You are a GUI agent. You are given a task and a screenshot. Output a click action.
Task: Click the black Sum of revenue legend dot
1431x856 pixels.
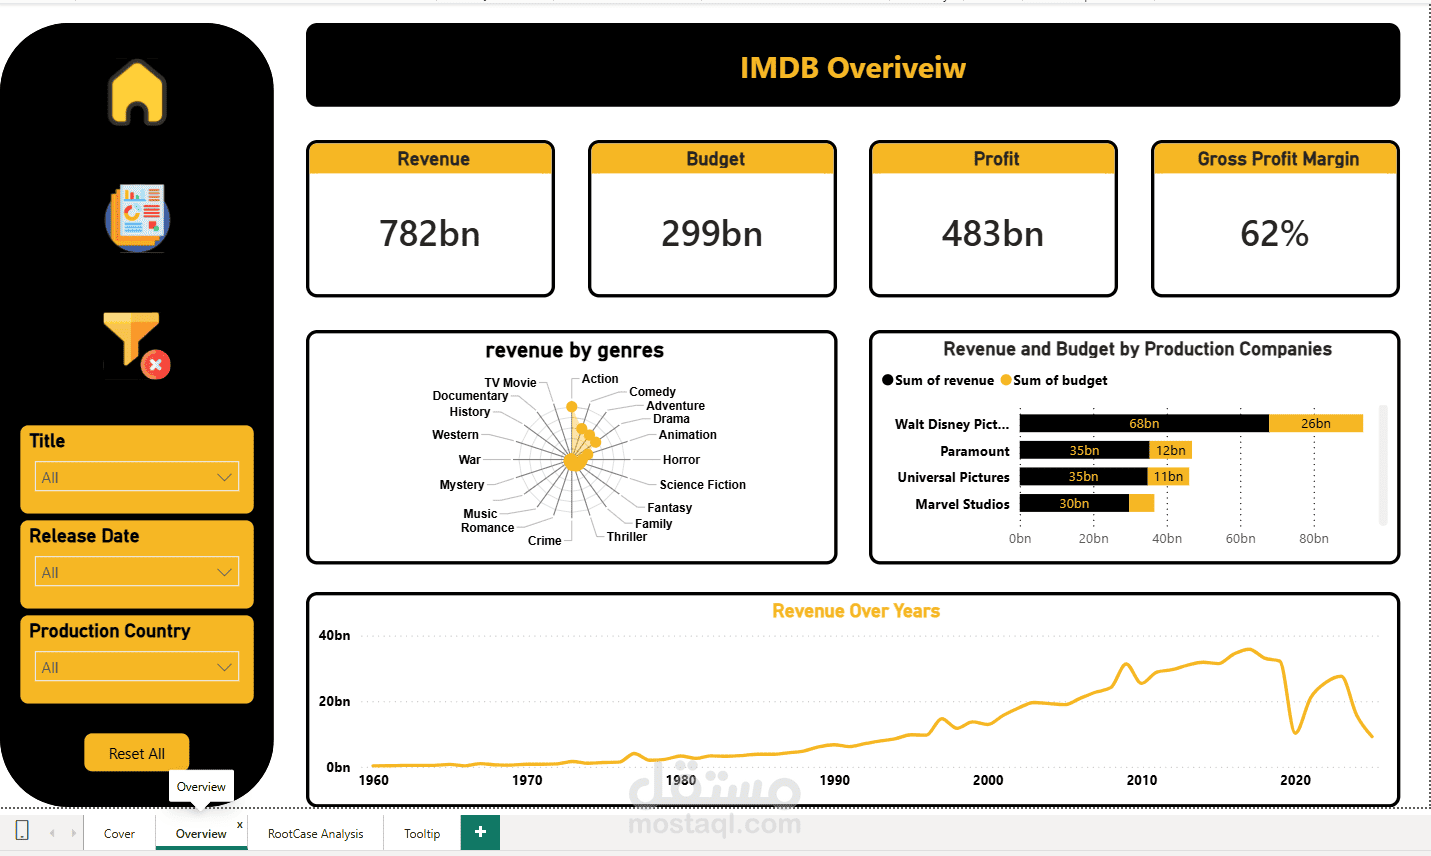(888, 380)
